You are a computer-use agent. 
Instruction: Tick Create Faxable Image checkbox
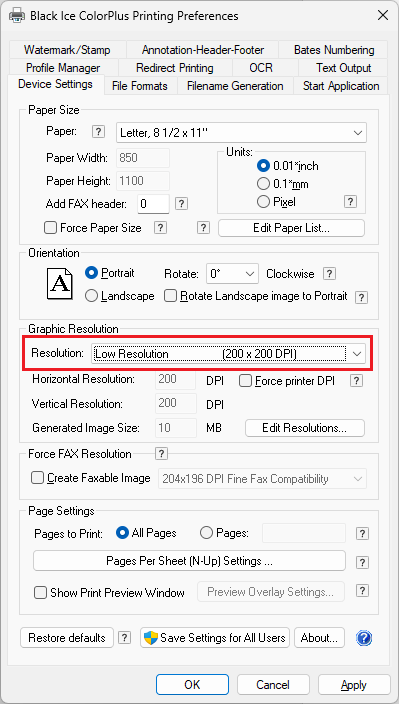37,478
